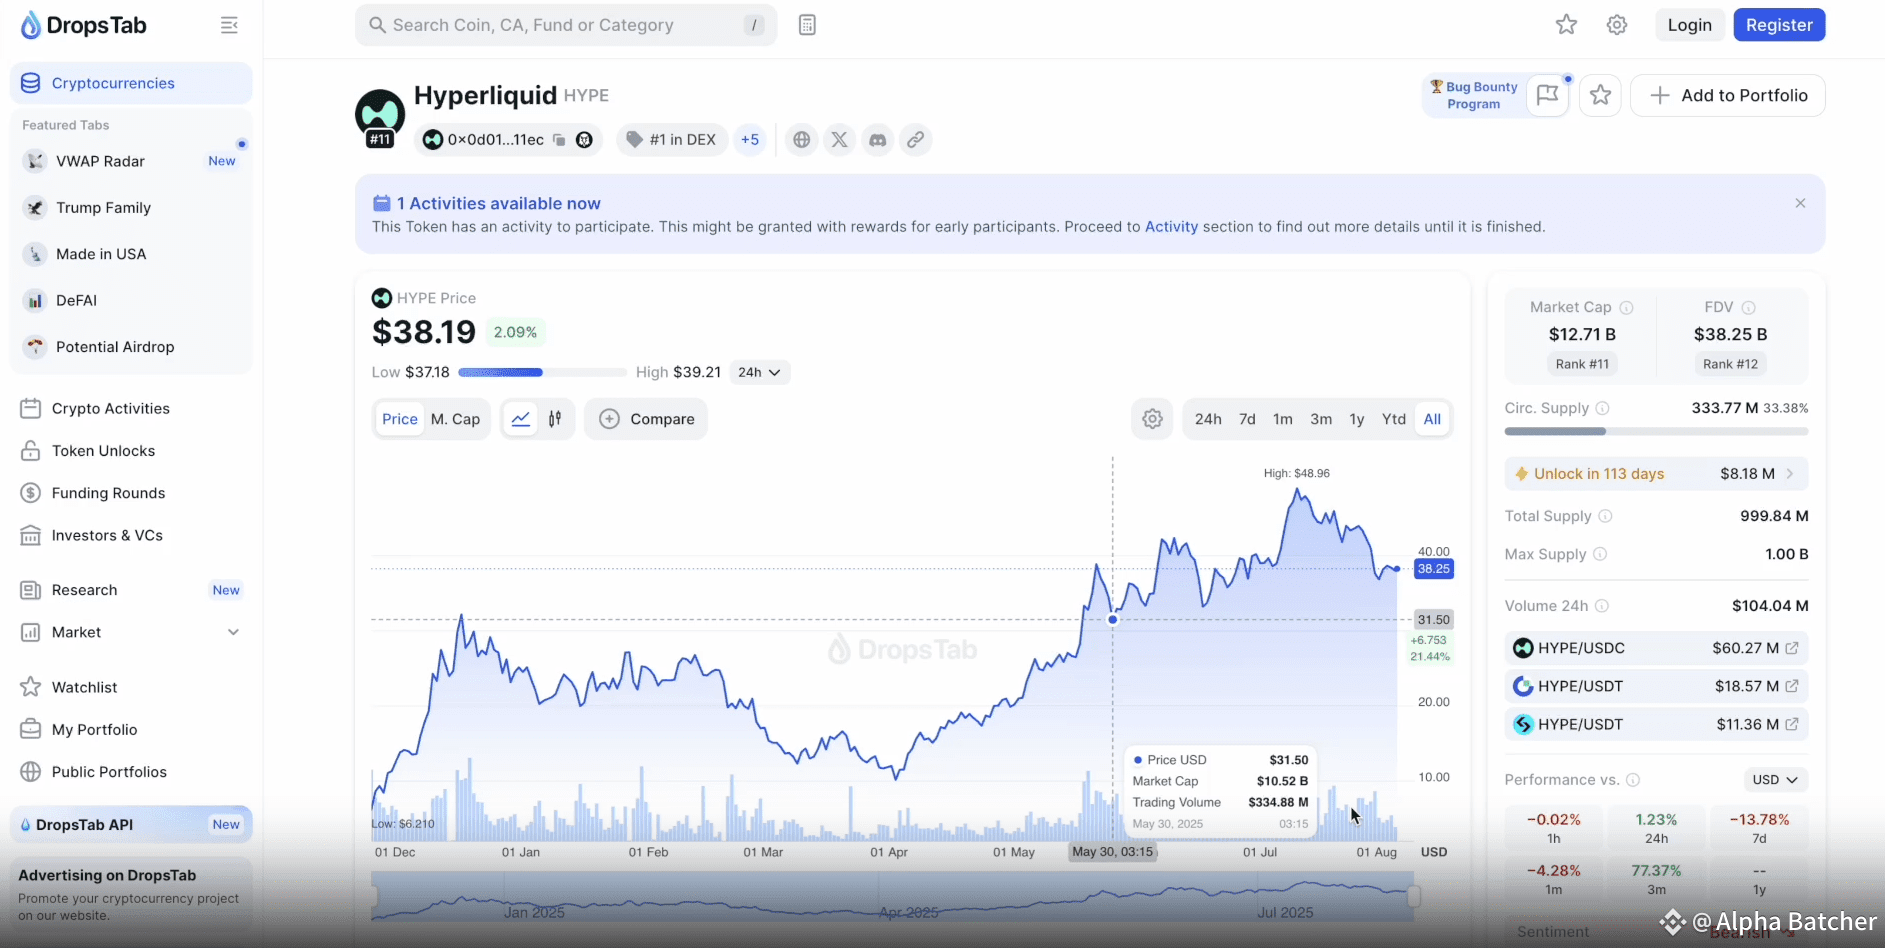Show Volume 24h info icon

[x=1601, y=606]
